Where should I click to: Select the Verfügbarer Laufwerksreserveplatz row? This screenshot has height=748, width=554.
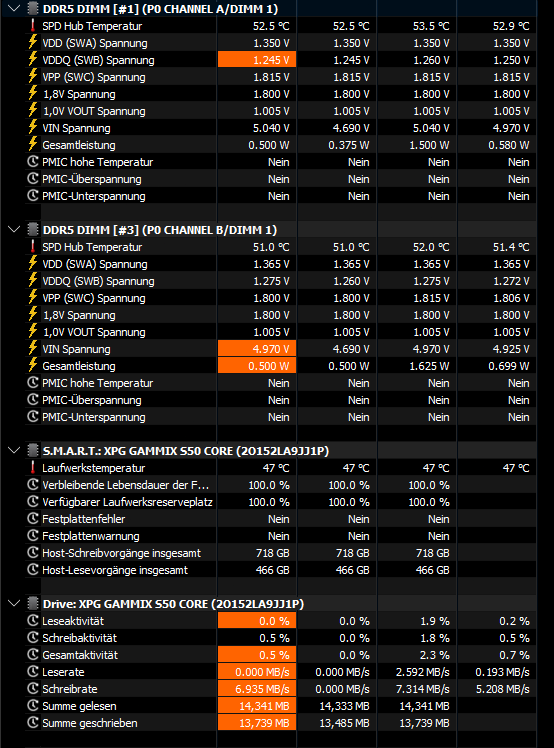click(x=281, y=502)
